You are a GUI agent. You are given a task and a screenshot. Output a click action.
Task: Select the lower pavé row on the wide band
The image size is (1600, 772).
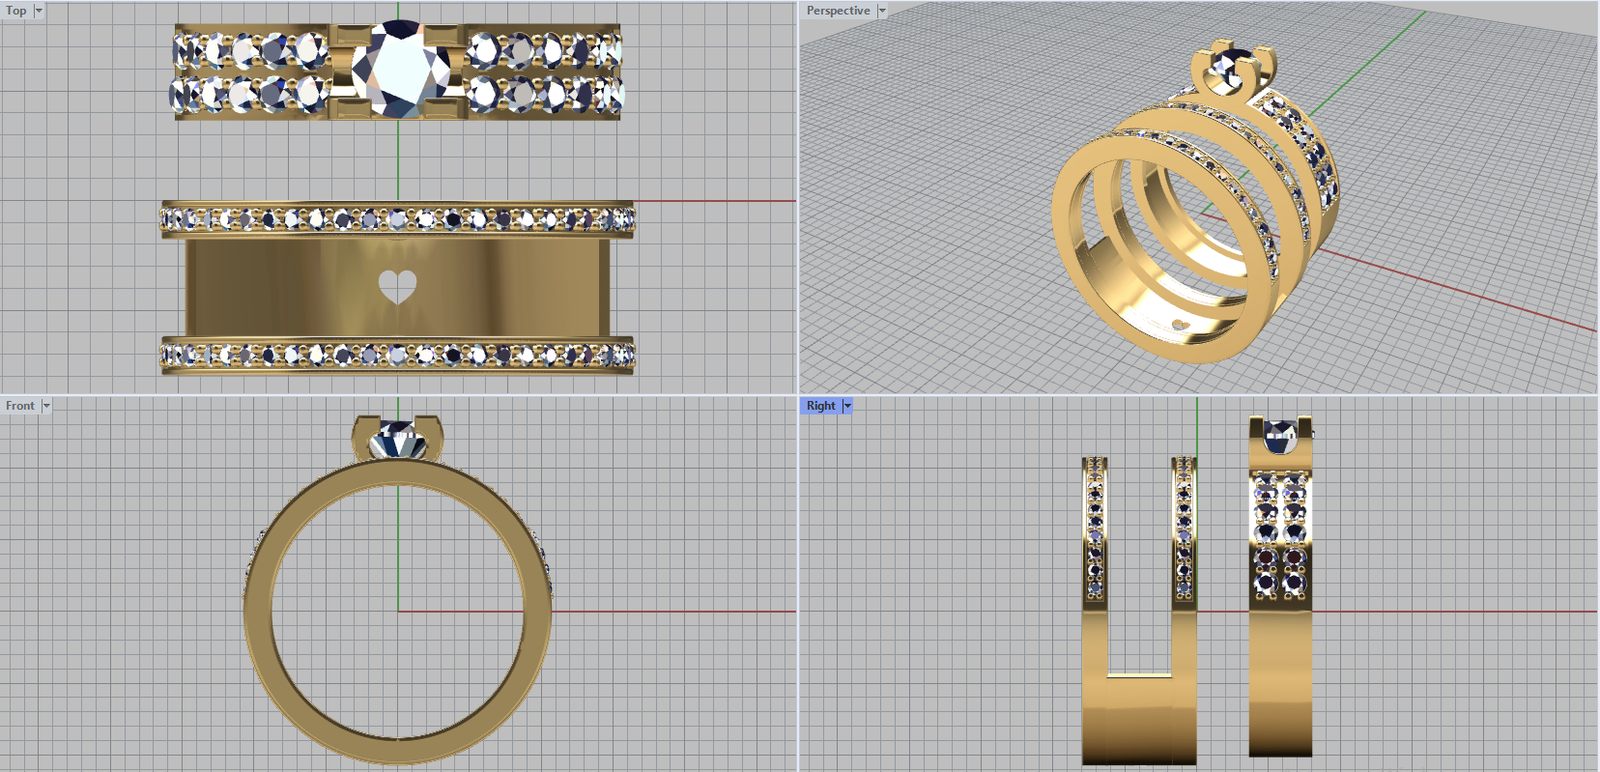397,355
